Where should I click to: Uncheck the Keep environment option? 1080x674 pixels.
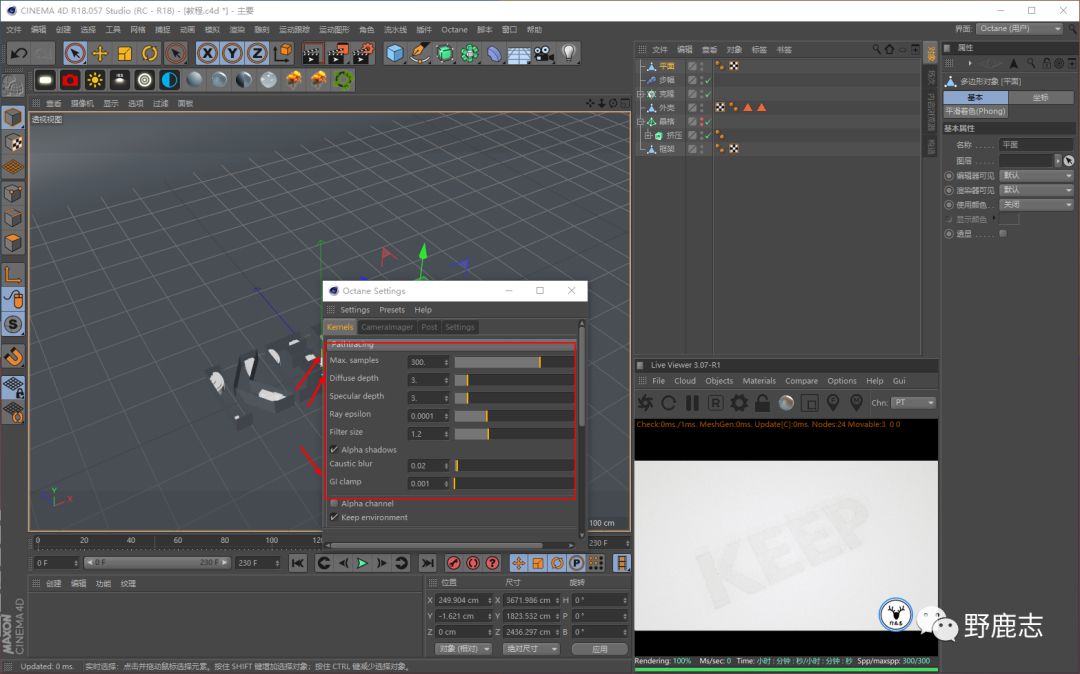click(334, 518)
